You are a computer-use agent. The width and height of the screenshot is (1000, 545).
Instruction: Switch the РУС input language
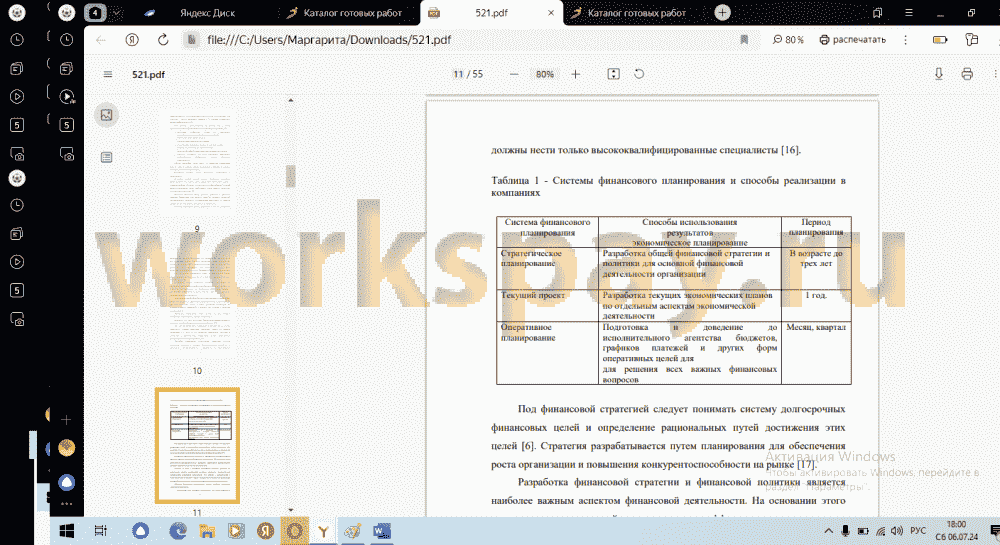918,530
